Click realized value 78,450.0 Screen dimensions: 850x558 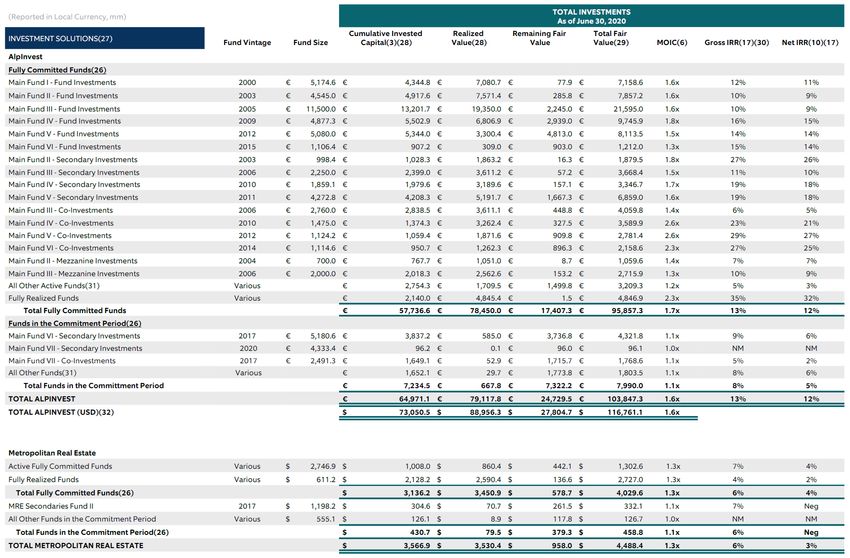tap(485, 311)
